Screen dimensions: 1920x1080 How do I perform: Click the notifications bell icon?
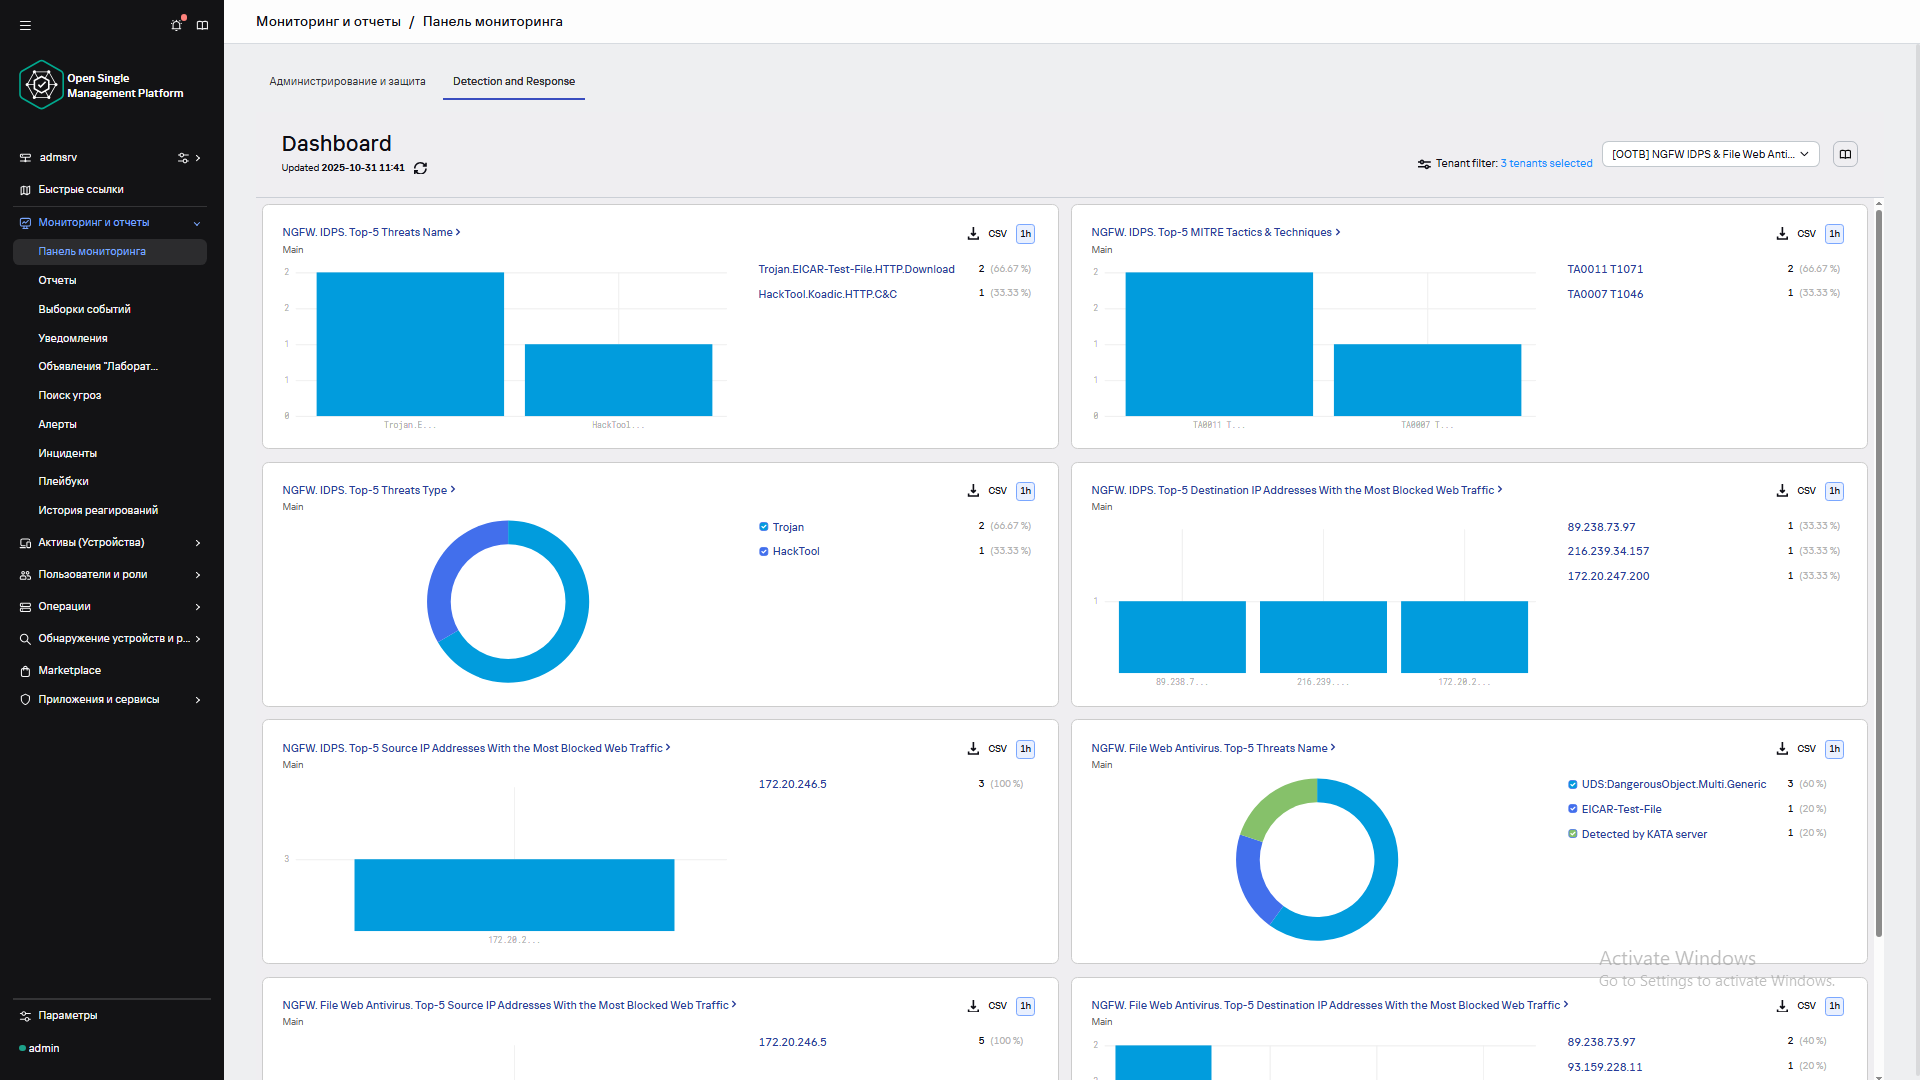(177, 25)
